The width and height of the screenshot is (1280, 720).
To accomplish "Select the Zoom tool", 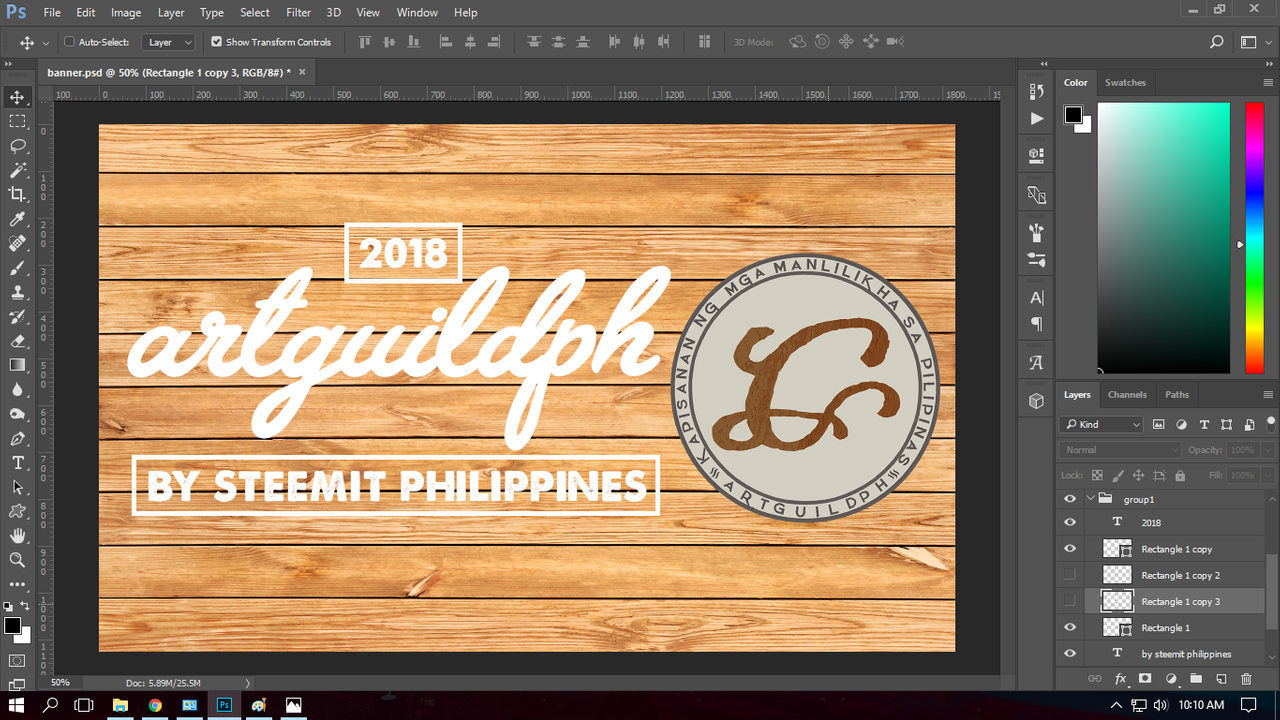I will tap(17, 559).
